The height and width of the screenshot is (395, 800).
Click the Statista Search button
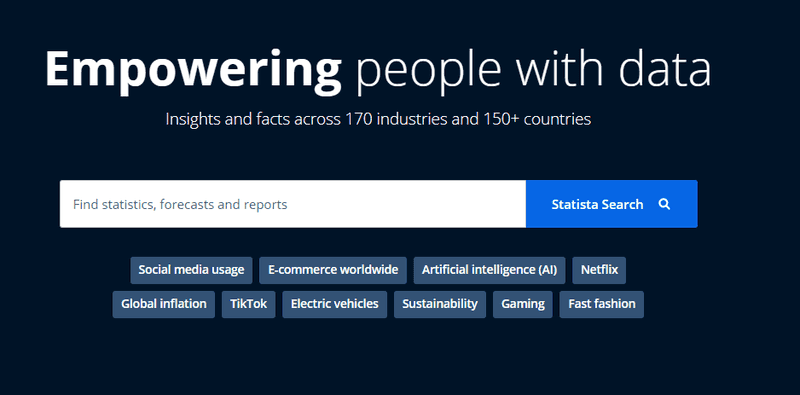[611, 204]
